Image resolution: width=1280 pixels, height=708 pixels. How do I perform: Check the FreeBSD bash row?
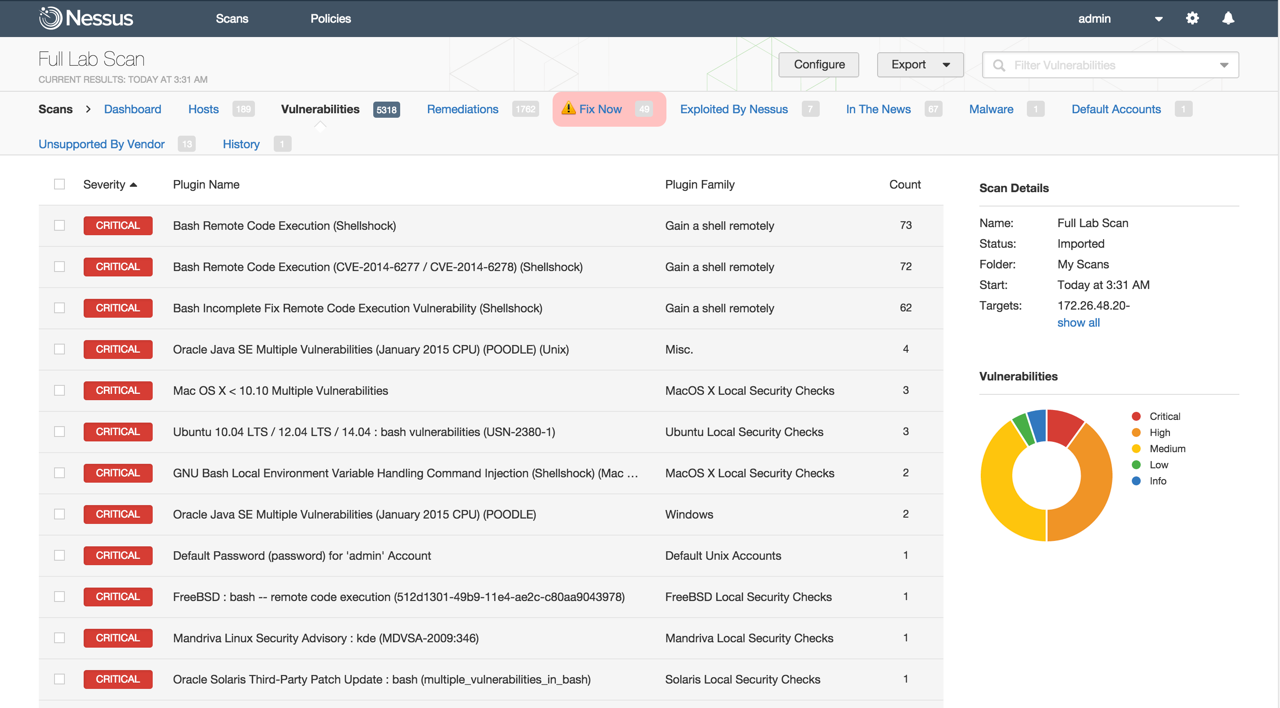click(59, 597)
